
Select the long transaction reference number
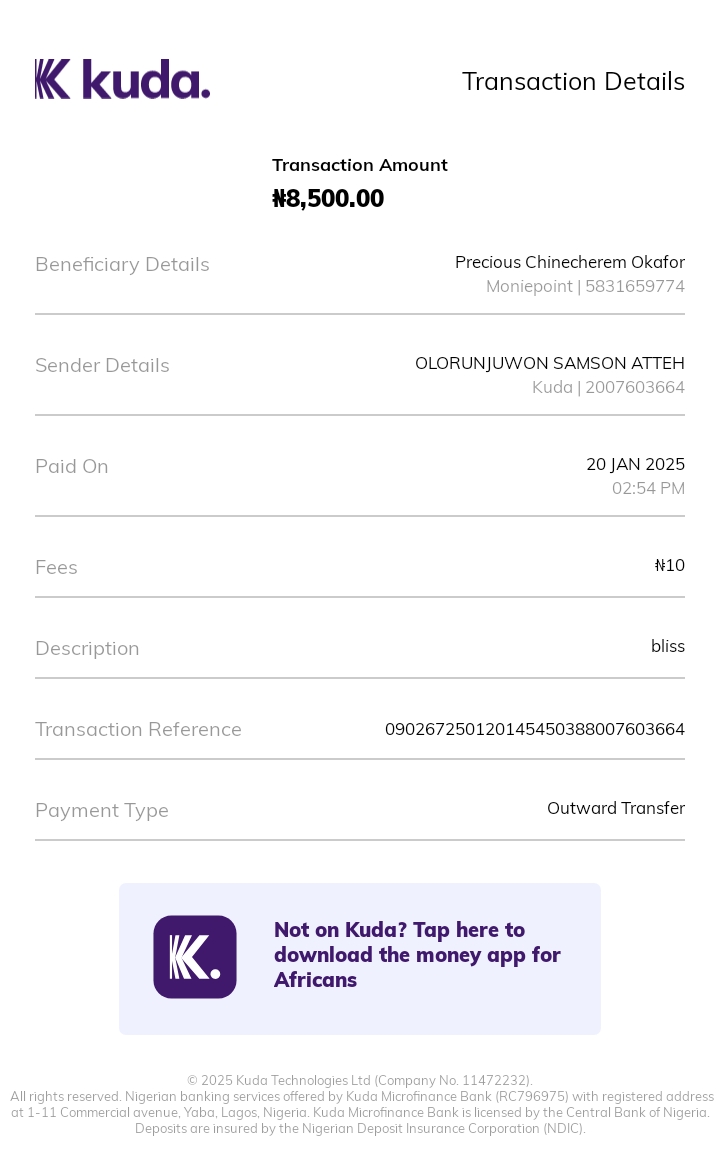point(535,729)
